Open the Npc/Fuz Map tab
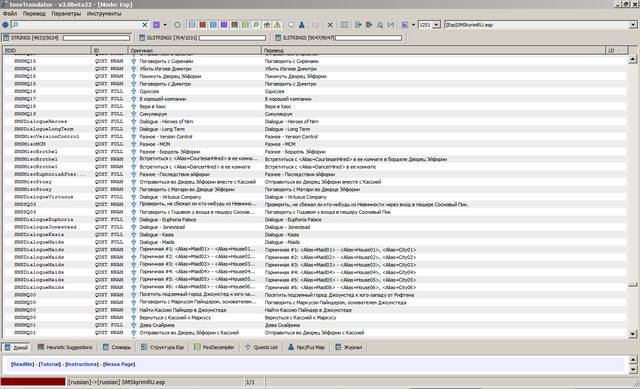640x389 pixels. click(x=307, y=347)
